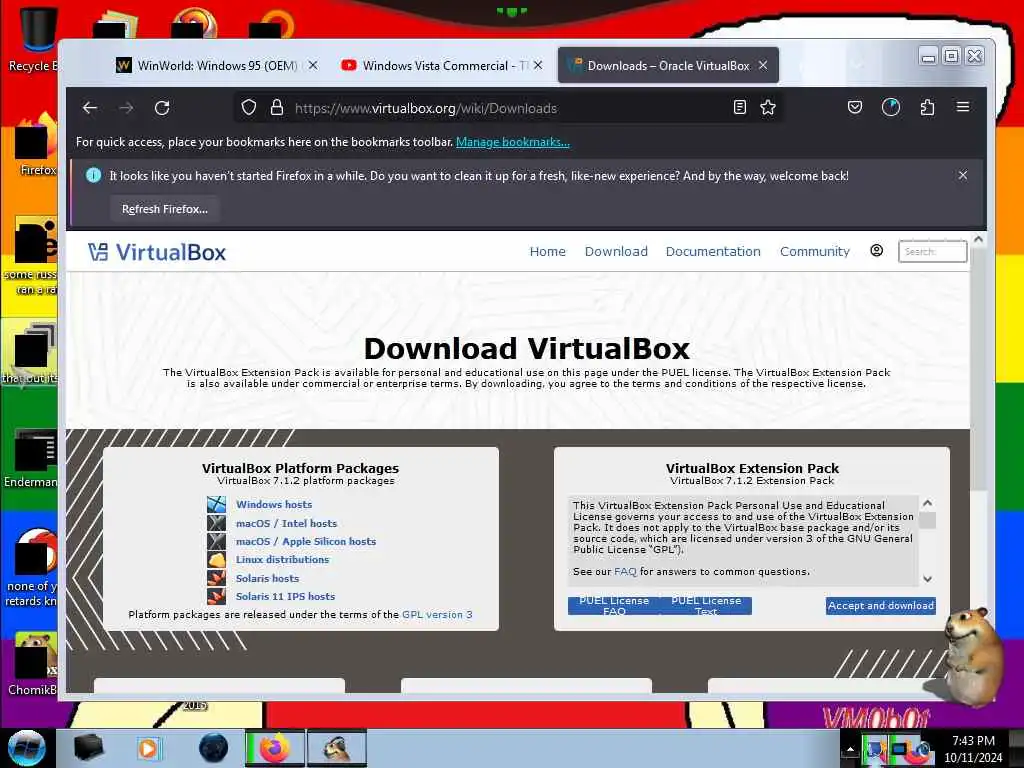Open the GPL version 3 link
The image size is (1024, 768).
point(437,615)
